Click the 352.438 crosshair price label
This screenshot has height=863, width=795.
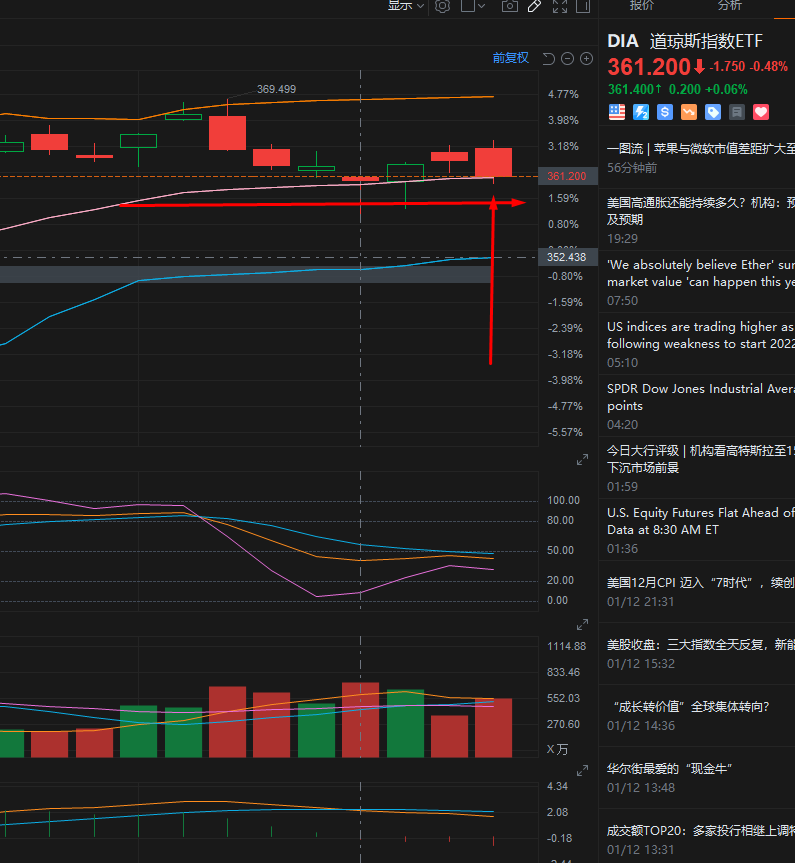click(567, 257)
